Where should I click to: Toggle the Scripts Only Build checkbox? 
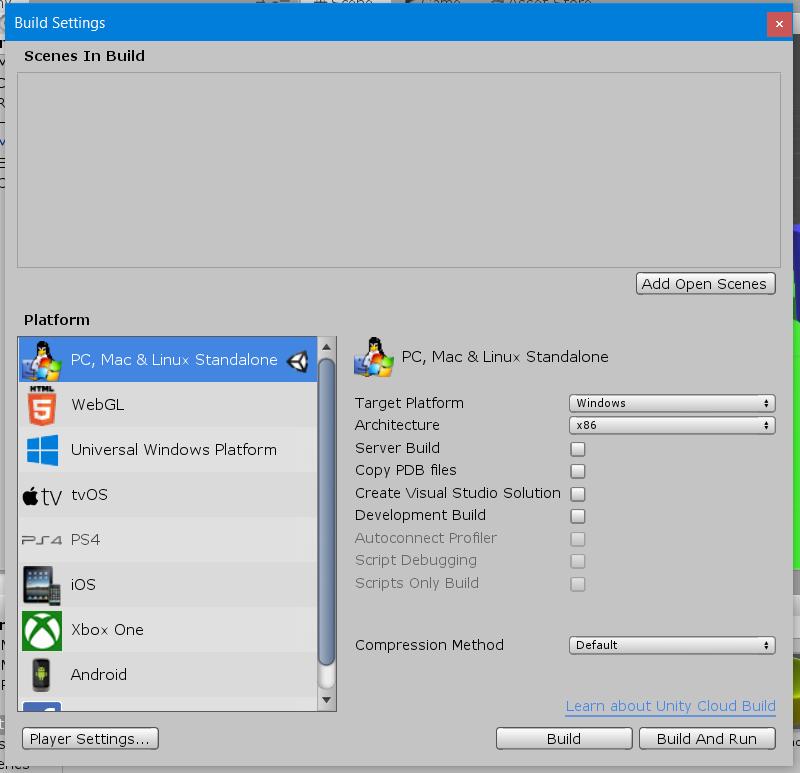(x=578, y=584)
